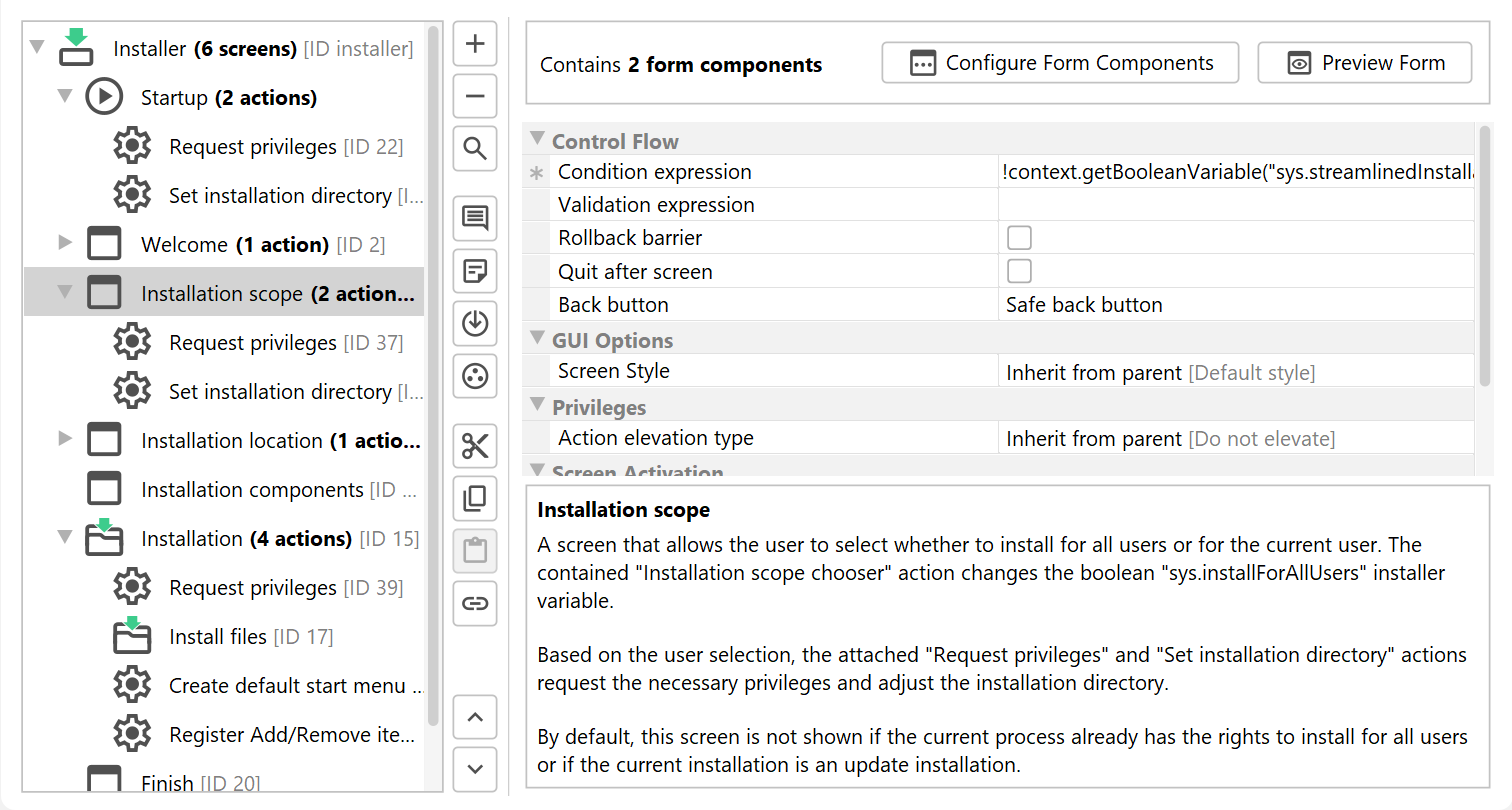Click Configure Form Components button

pyautogui.click(x=1060, y=63)
